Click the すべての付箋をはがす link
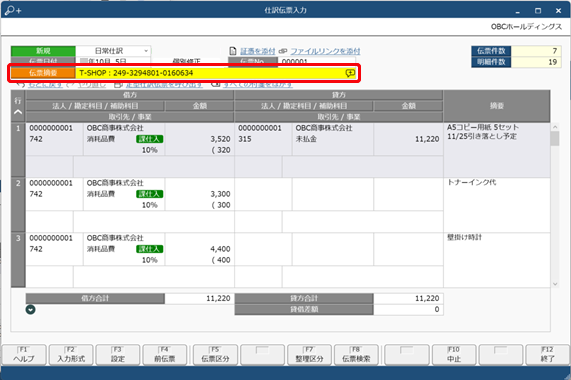This screenshot has width=571, height=380. click(x=257, y=85)
